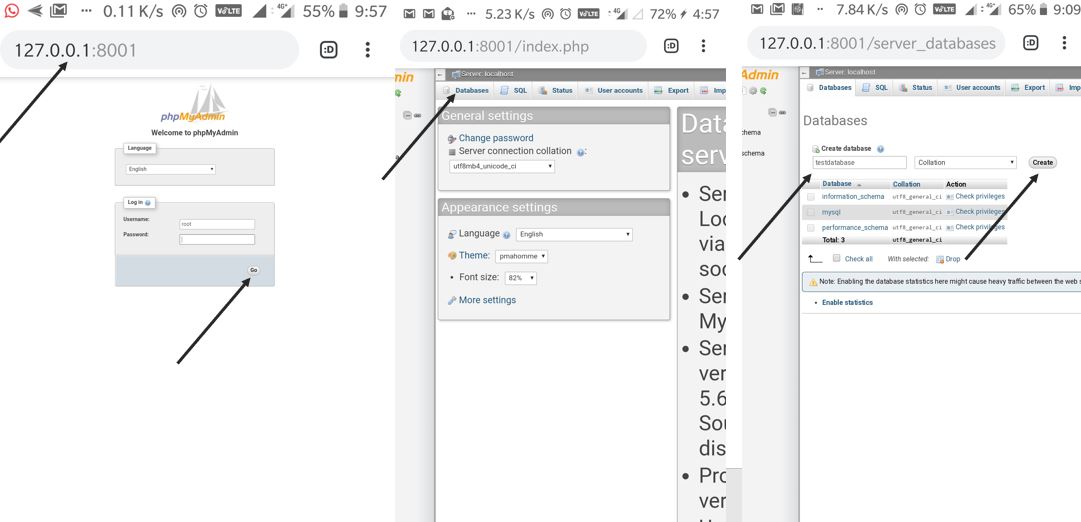Collapse navigation panel arrow on index.php page

[441, 74]
